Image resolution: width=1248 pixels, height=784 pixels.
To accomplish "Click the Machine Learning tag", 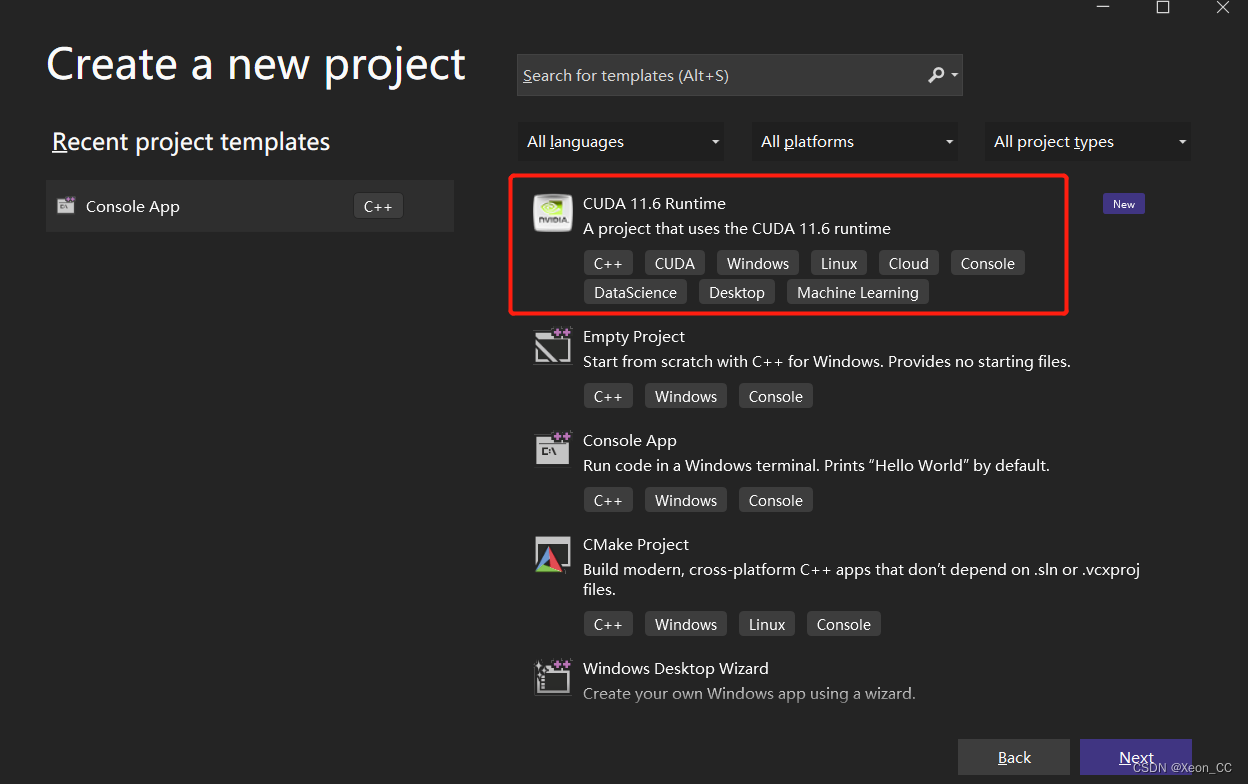I will pos(858,292).
